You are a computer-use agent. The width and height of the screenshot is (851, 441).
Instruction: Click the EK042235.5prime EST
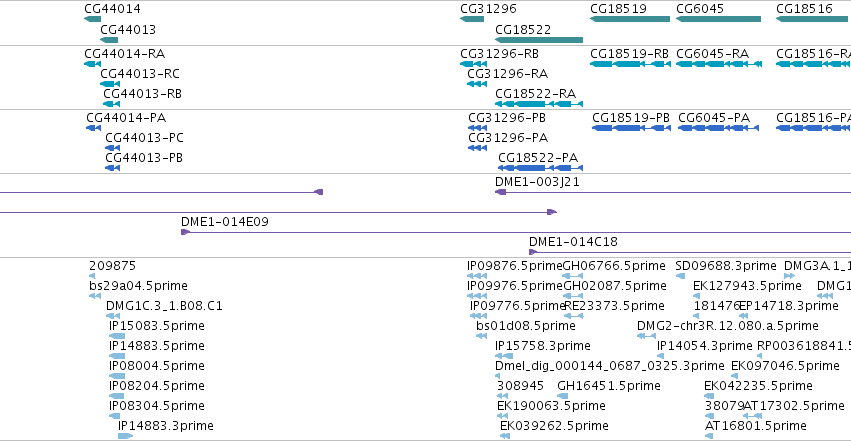click(x=707, y=397)
